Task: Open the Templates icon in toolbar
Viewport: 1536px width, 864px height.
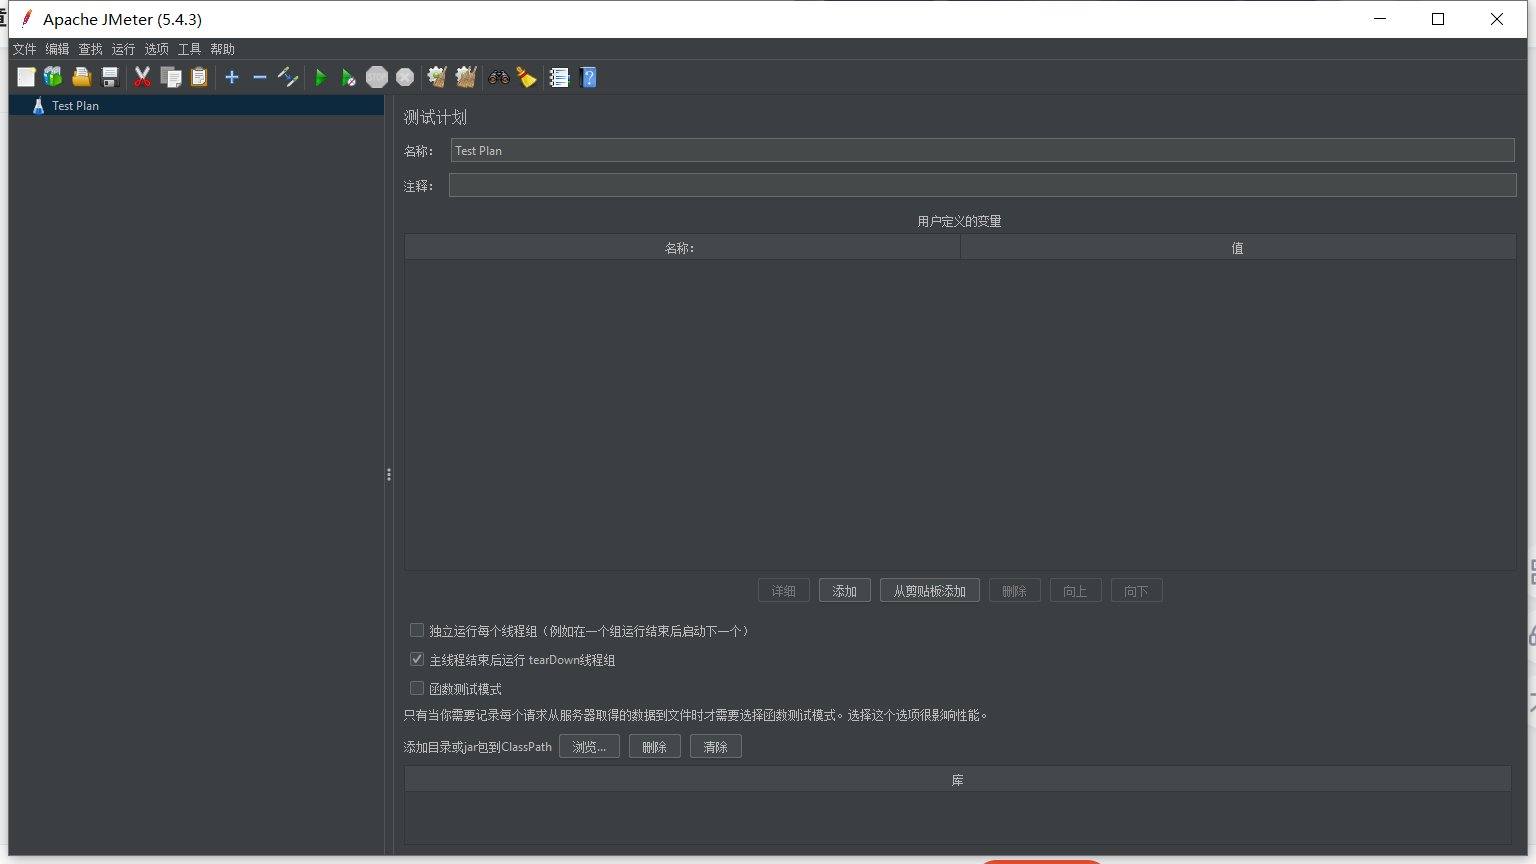Action: tap(53, 77)
